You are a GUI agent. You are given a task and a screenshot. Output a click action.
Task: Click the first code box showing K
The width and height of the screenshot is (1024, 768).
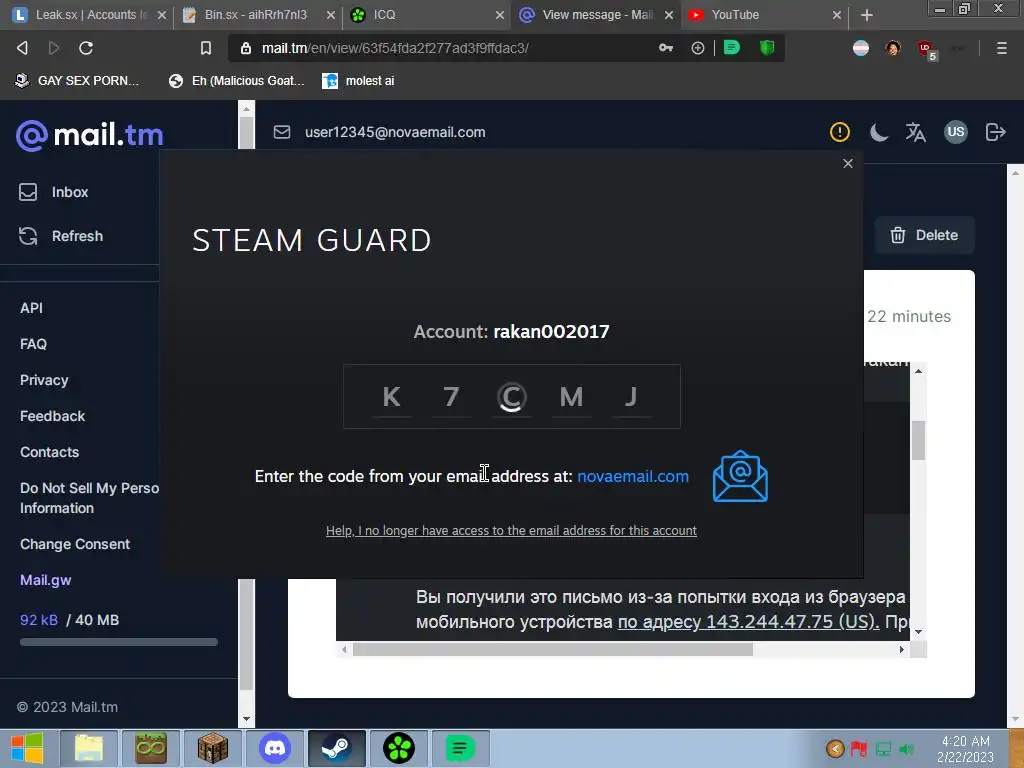(x=391, y=397)
